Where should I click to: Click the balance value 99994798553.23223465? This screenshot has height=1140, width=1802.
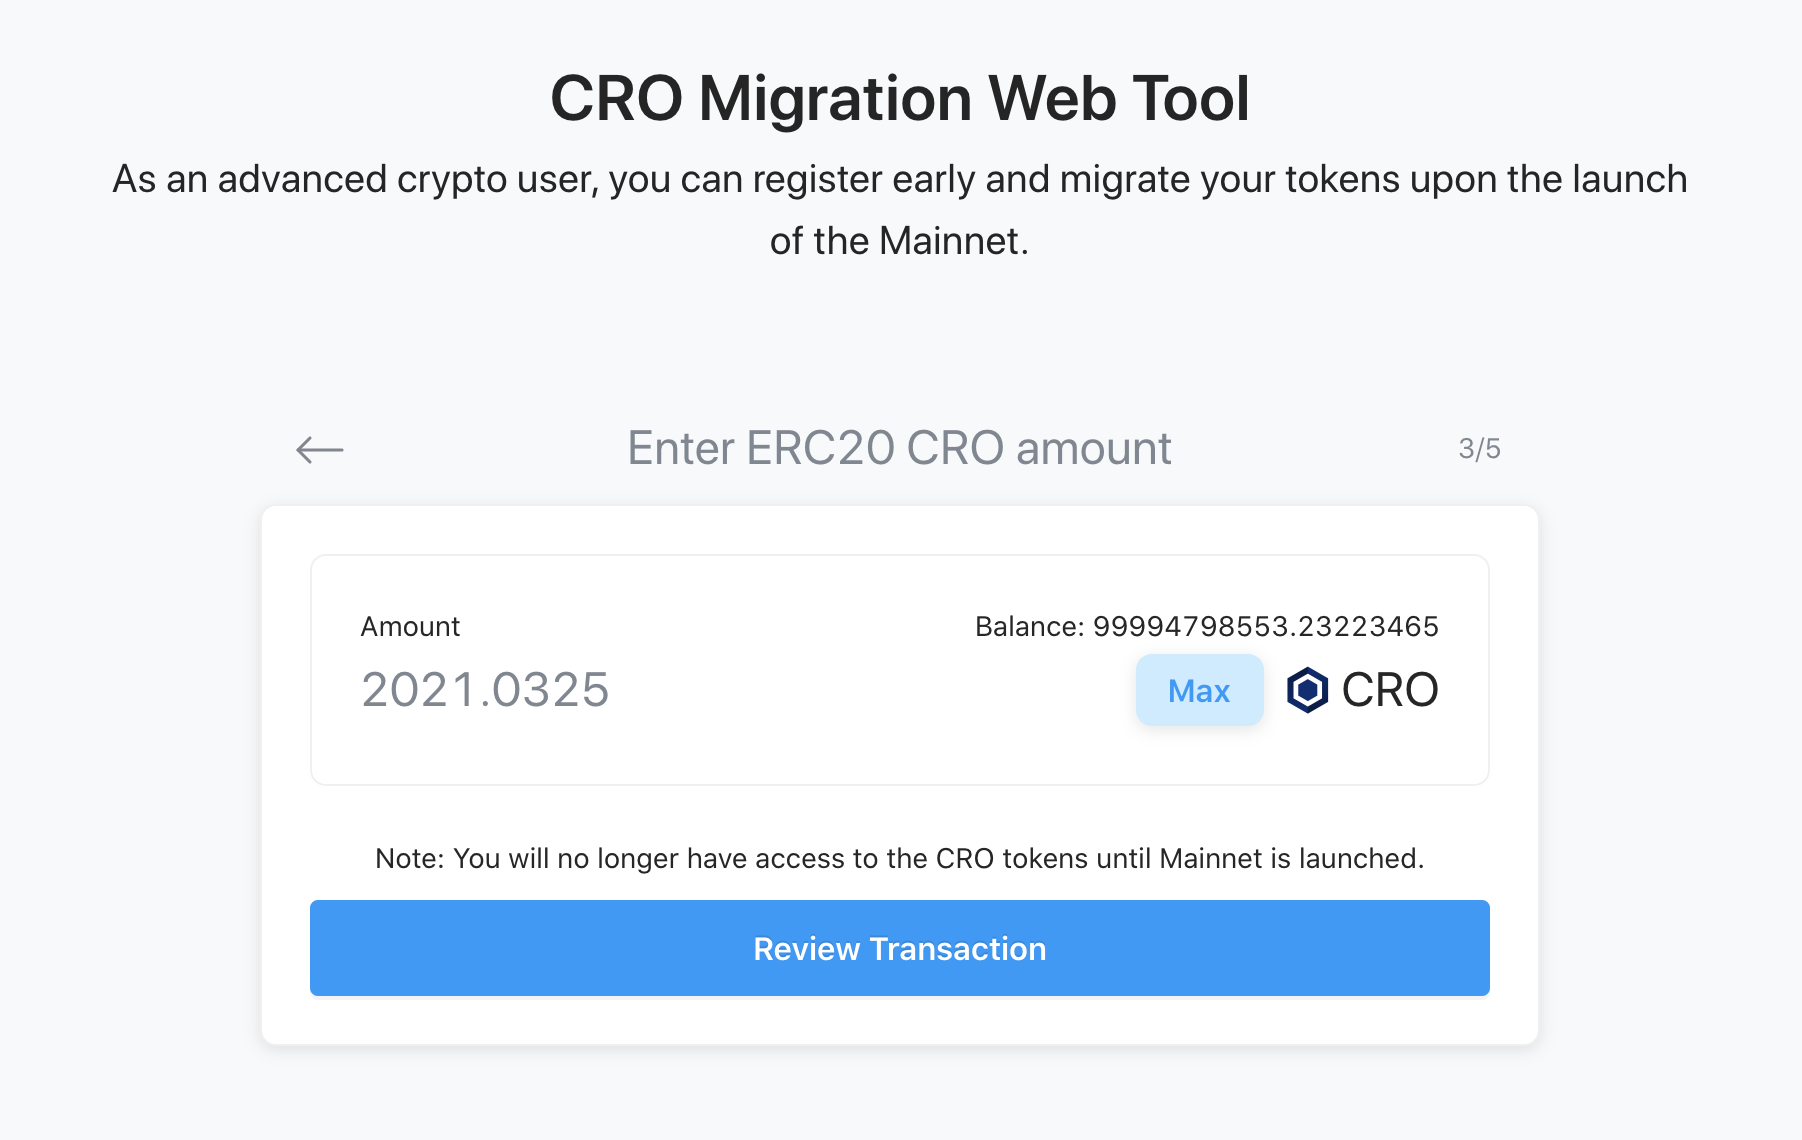click(x=1265, y=627)
